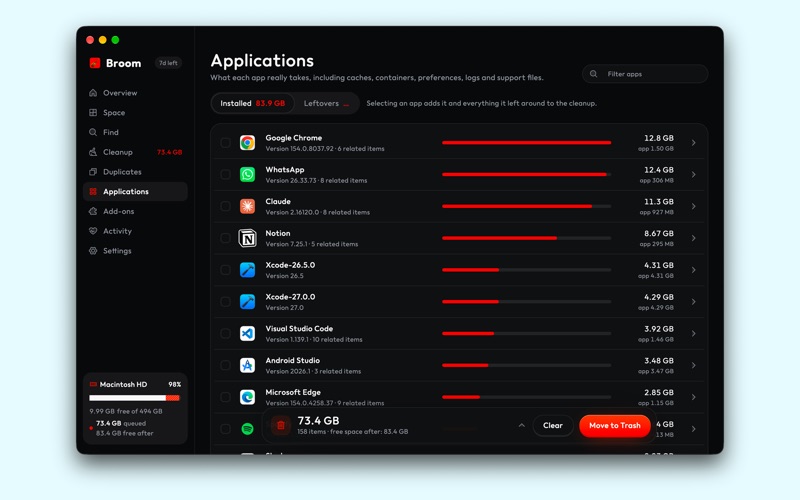Click the search icon in Filter apps
The width and height of the screenshot is (800, 500).
pos(593,74)
